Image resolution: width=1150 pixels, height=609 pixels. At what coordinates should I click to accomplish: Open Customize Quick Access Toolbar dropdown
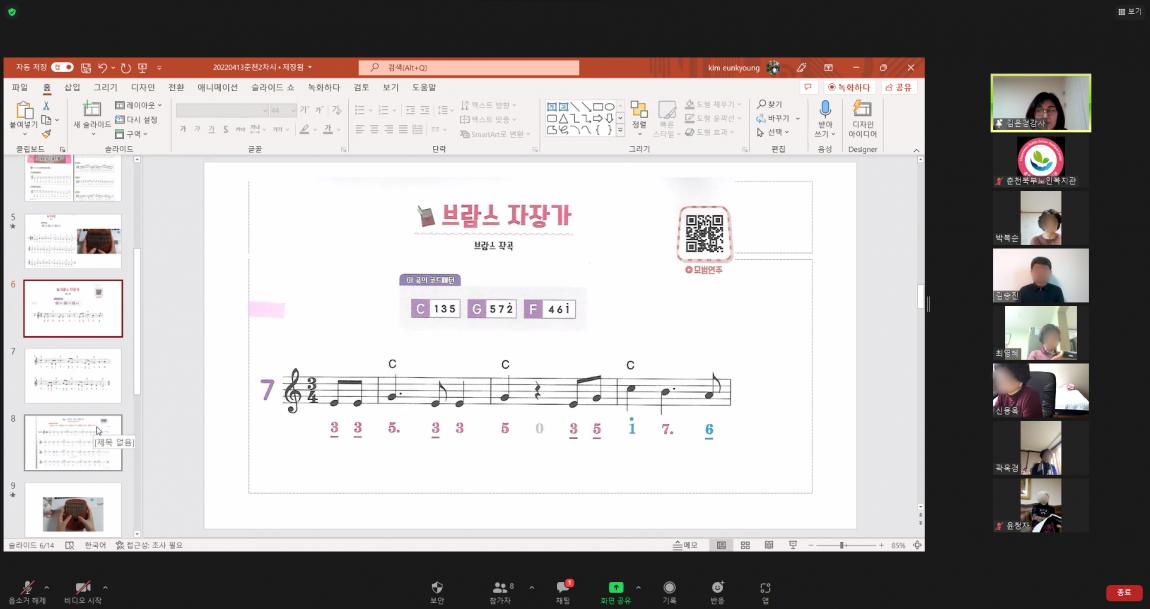tap(159, 68)
